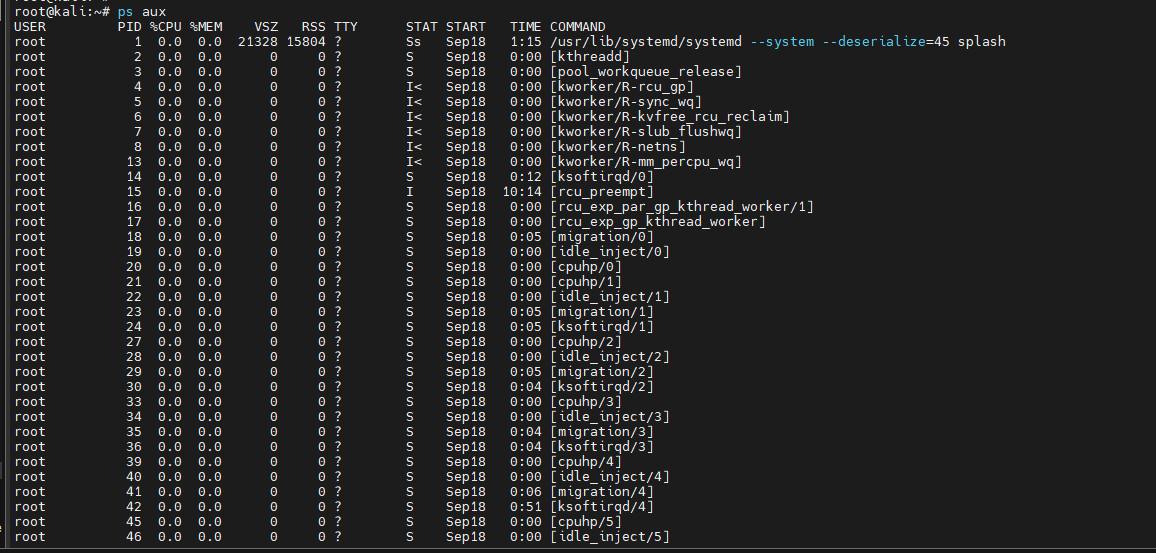Click [kworker/R-rcu_gp] process entry

click(621, 86)
